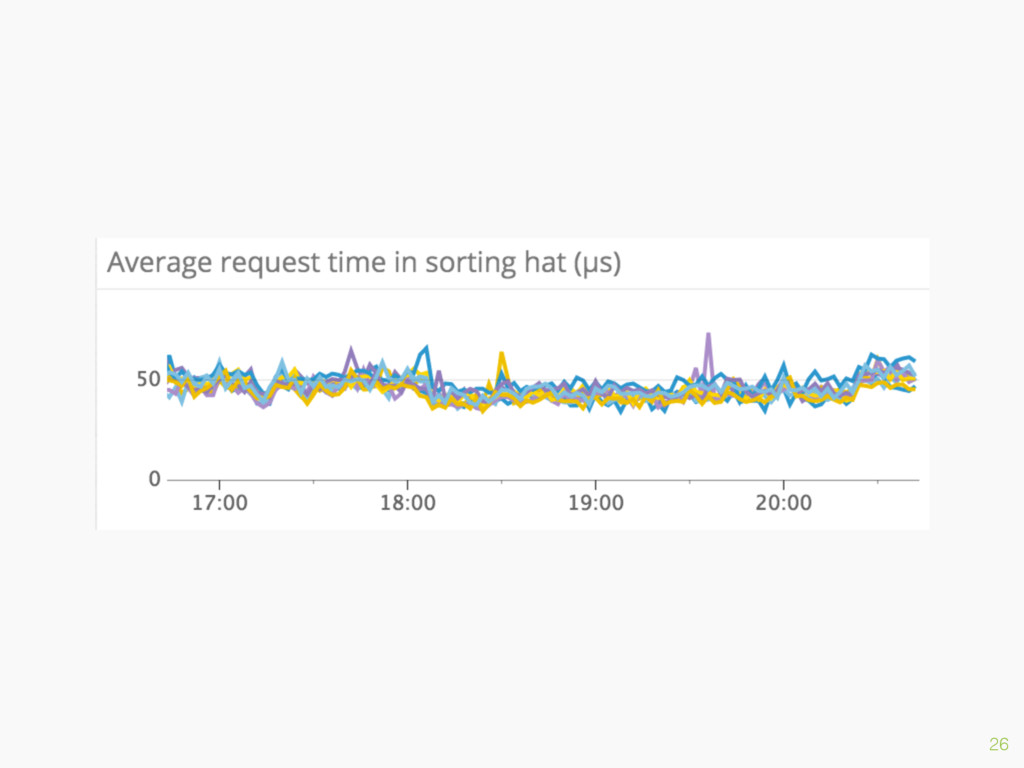Click the minor tick between 19:00 and 20:00
Screen dimensions: 1024x768
click(x=690, y=482)
